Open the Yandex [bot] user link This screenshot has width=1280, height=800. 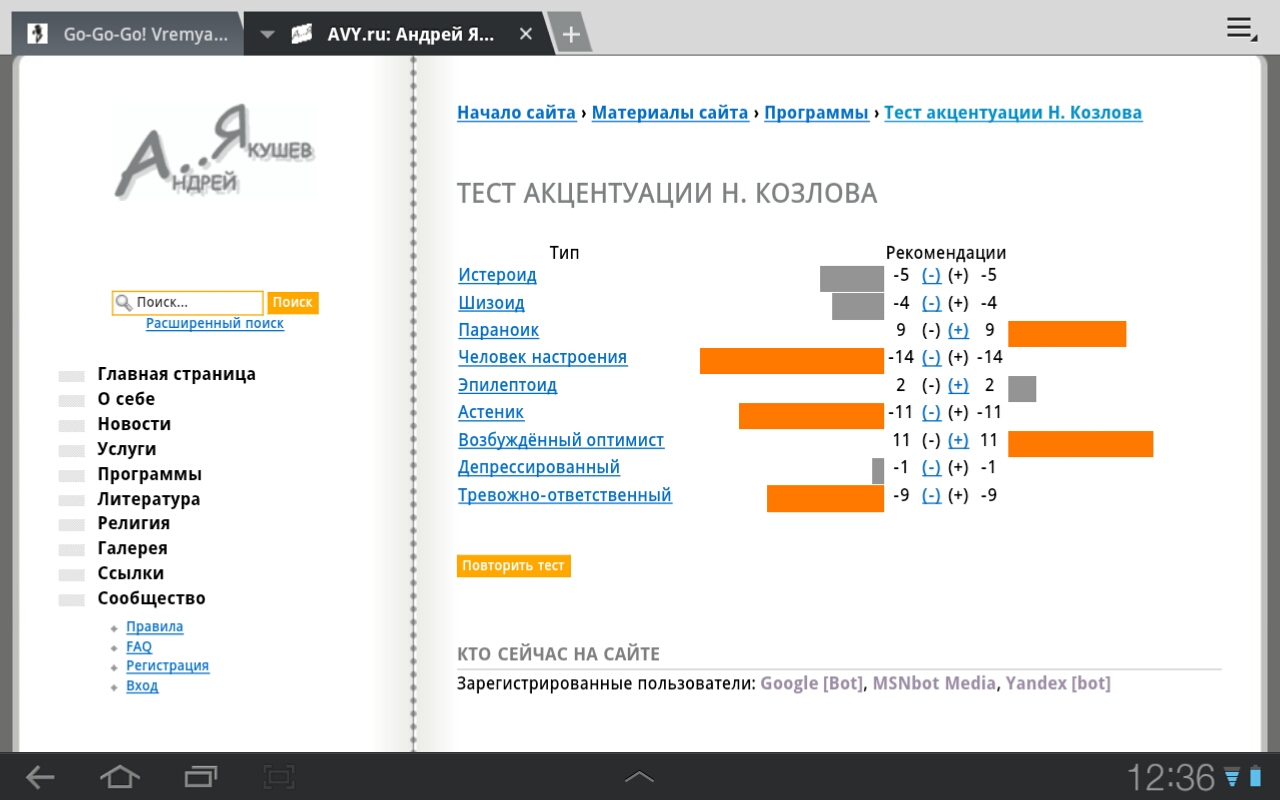coord(1058,684)
